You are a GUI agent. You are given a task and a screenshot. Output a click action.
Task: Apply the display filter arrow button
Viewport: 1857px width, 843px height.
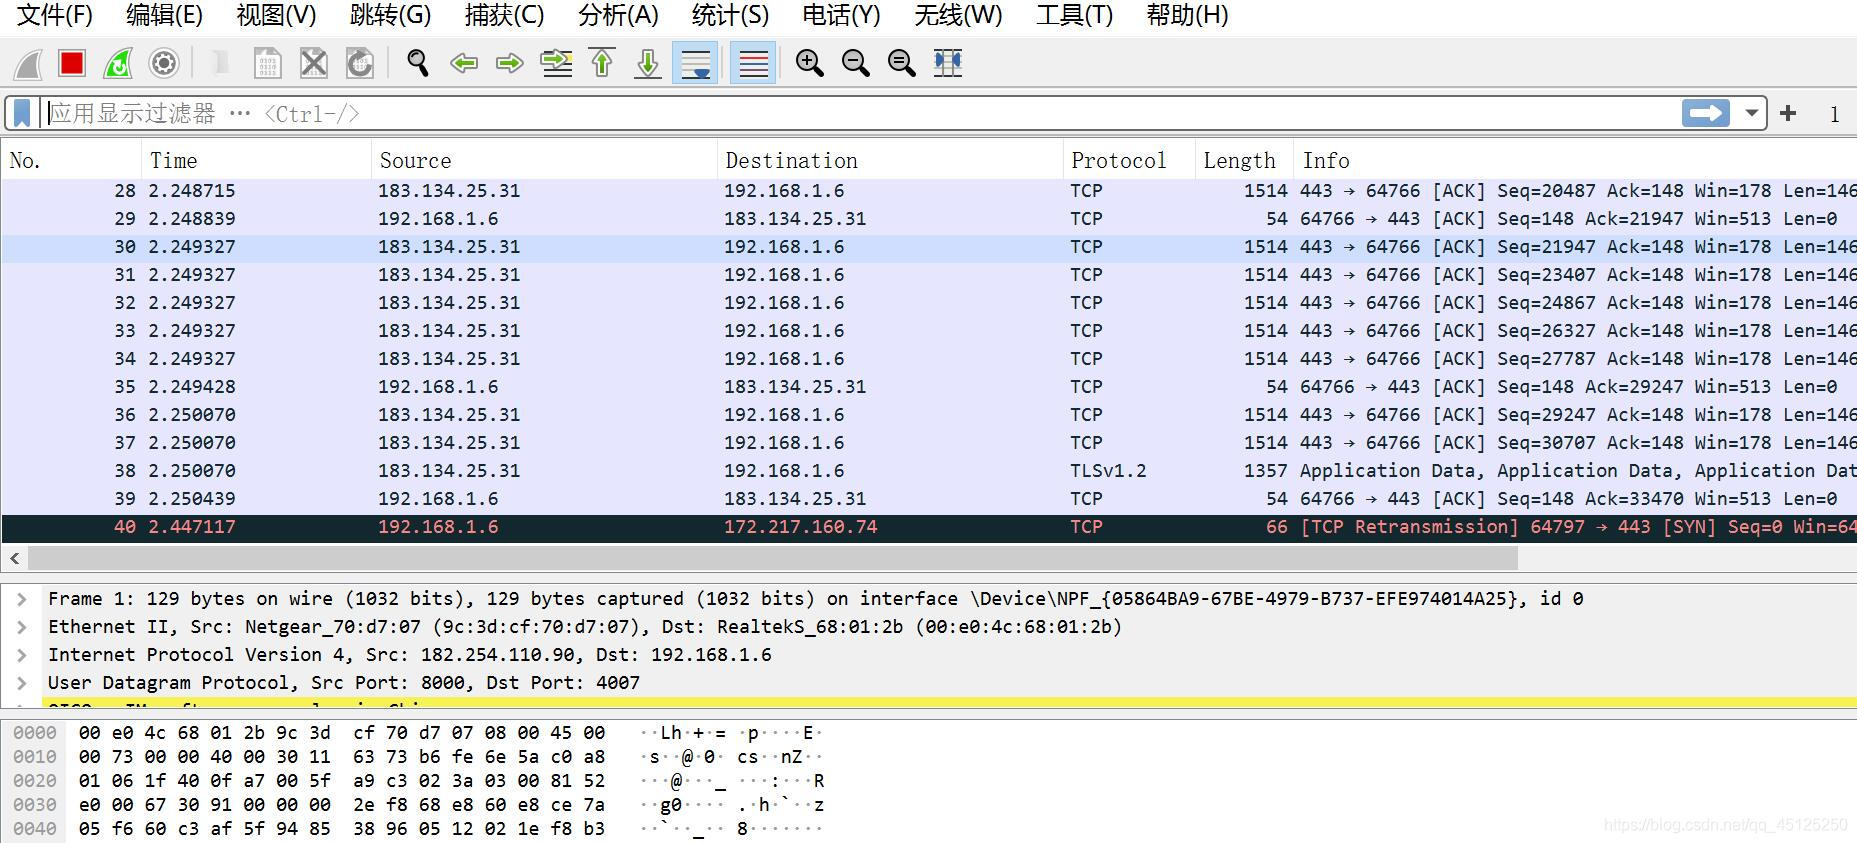click(1706, 113)
